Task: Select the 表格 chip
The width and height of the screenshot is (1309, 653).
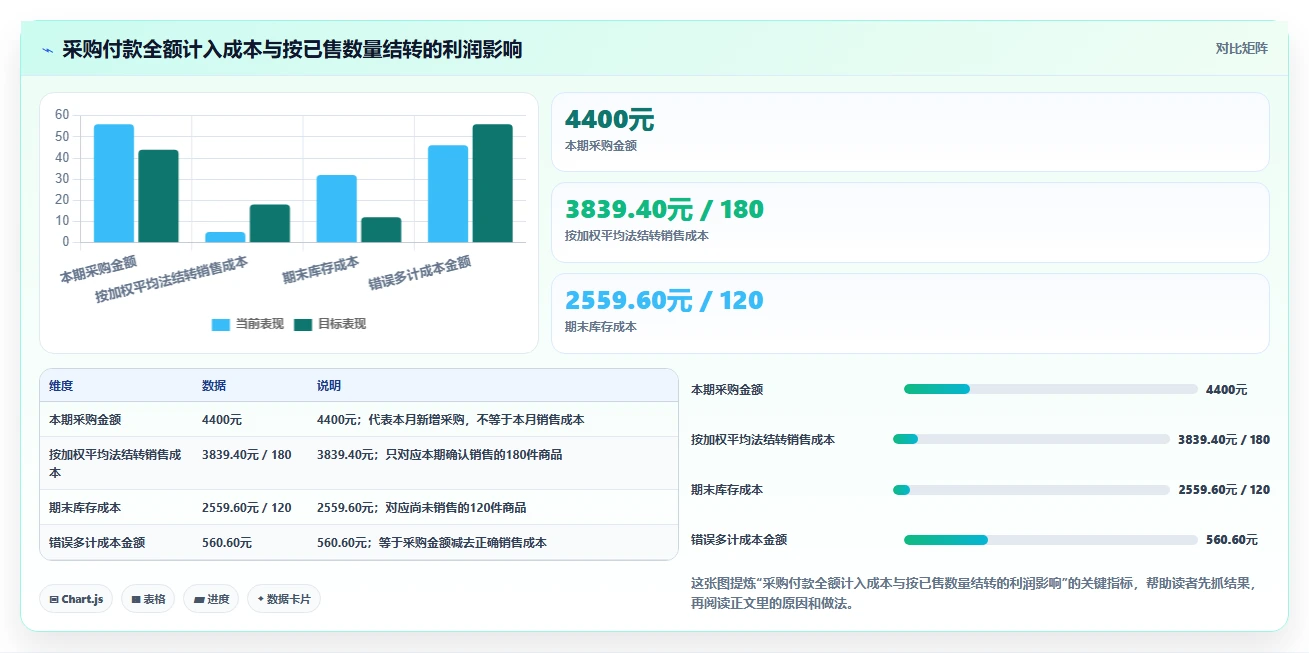Action: tap(148, 599)
